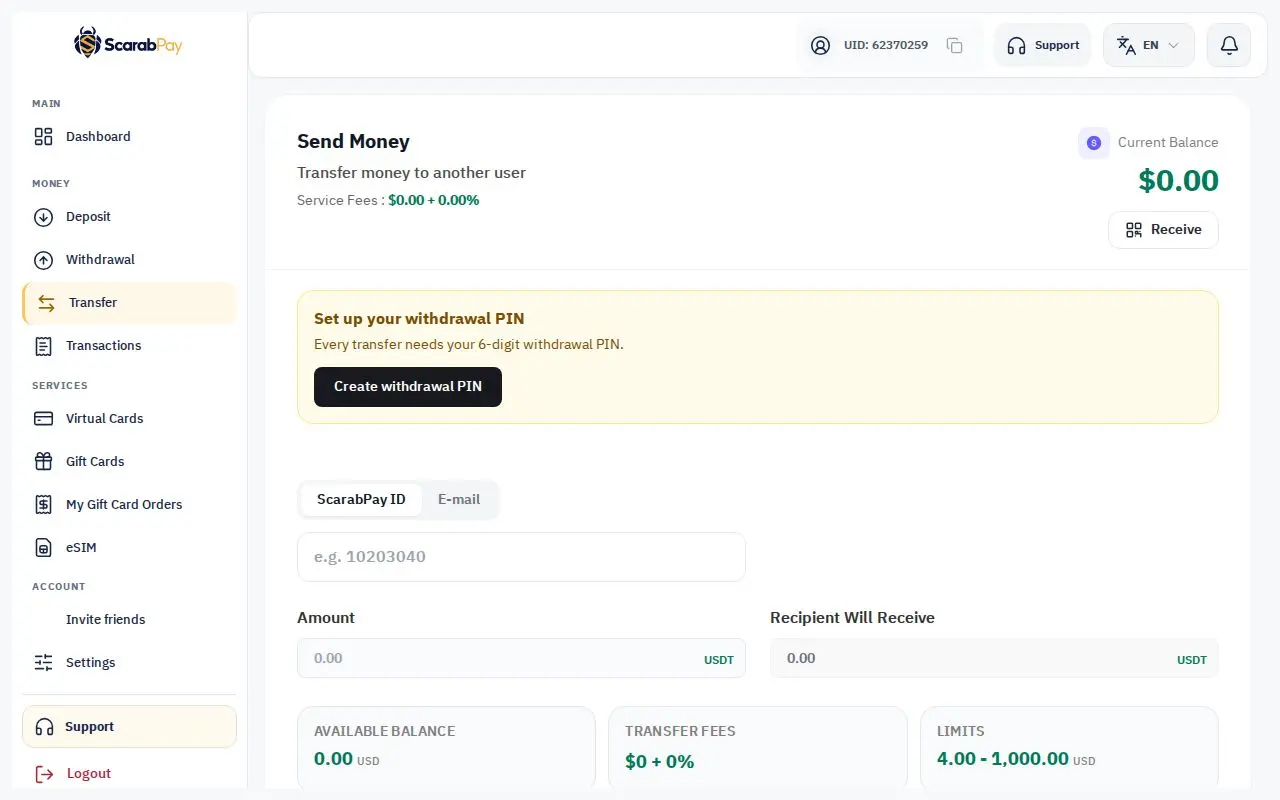The image size is (1280, 800).
Task: Switch to the ScarabPay ID tab
Action: [x=361, y=499]
